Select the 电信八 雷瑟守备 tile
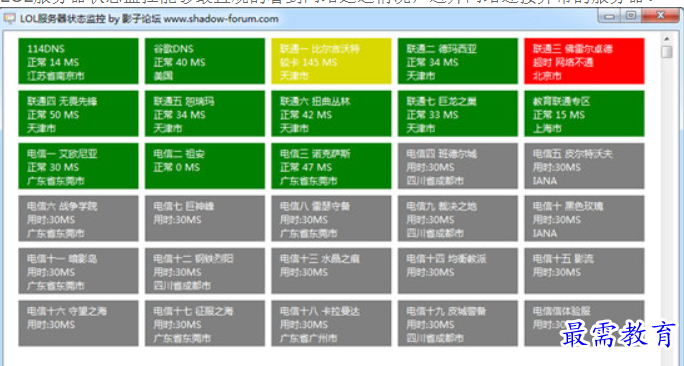Image resolution: width=684 pixels, height=366 pixels. coord(332,218)
